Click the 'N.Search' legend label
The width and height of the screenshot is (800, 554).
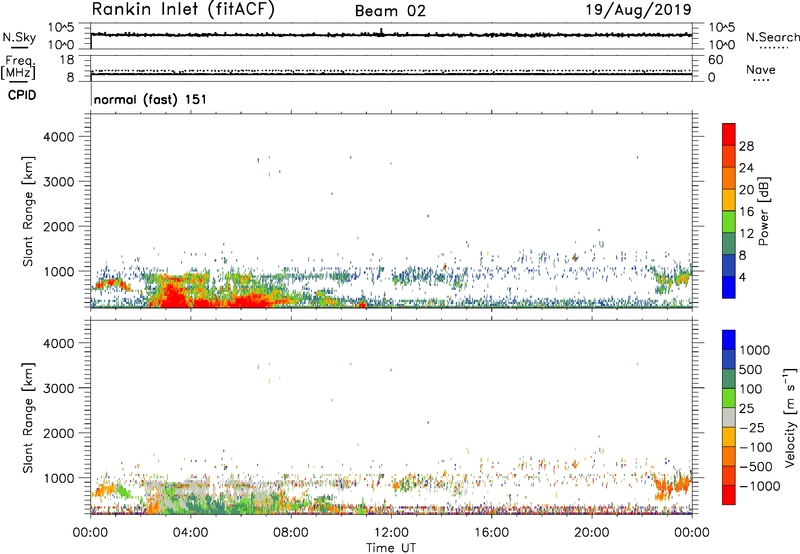click(773, 37)
